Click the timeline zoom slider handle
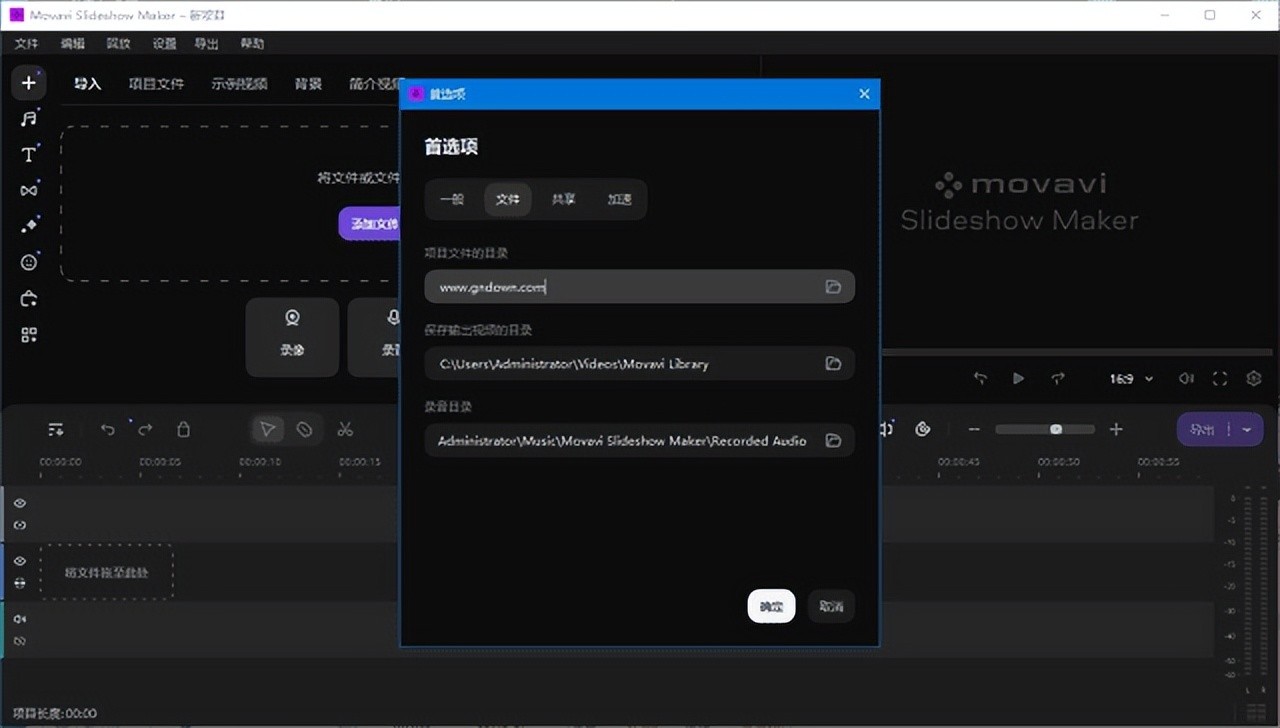Viewport: 1280px width, 728px height. tap(1056, 430)
